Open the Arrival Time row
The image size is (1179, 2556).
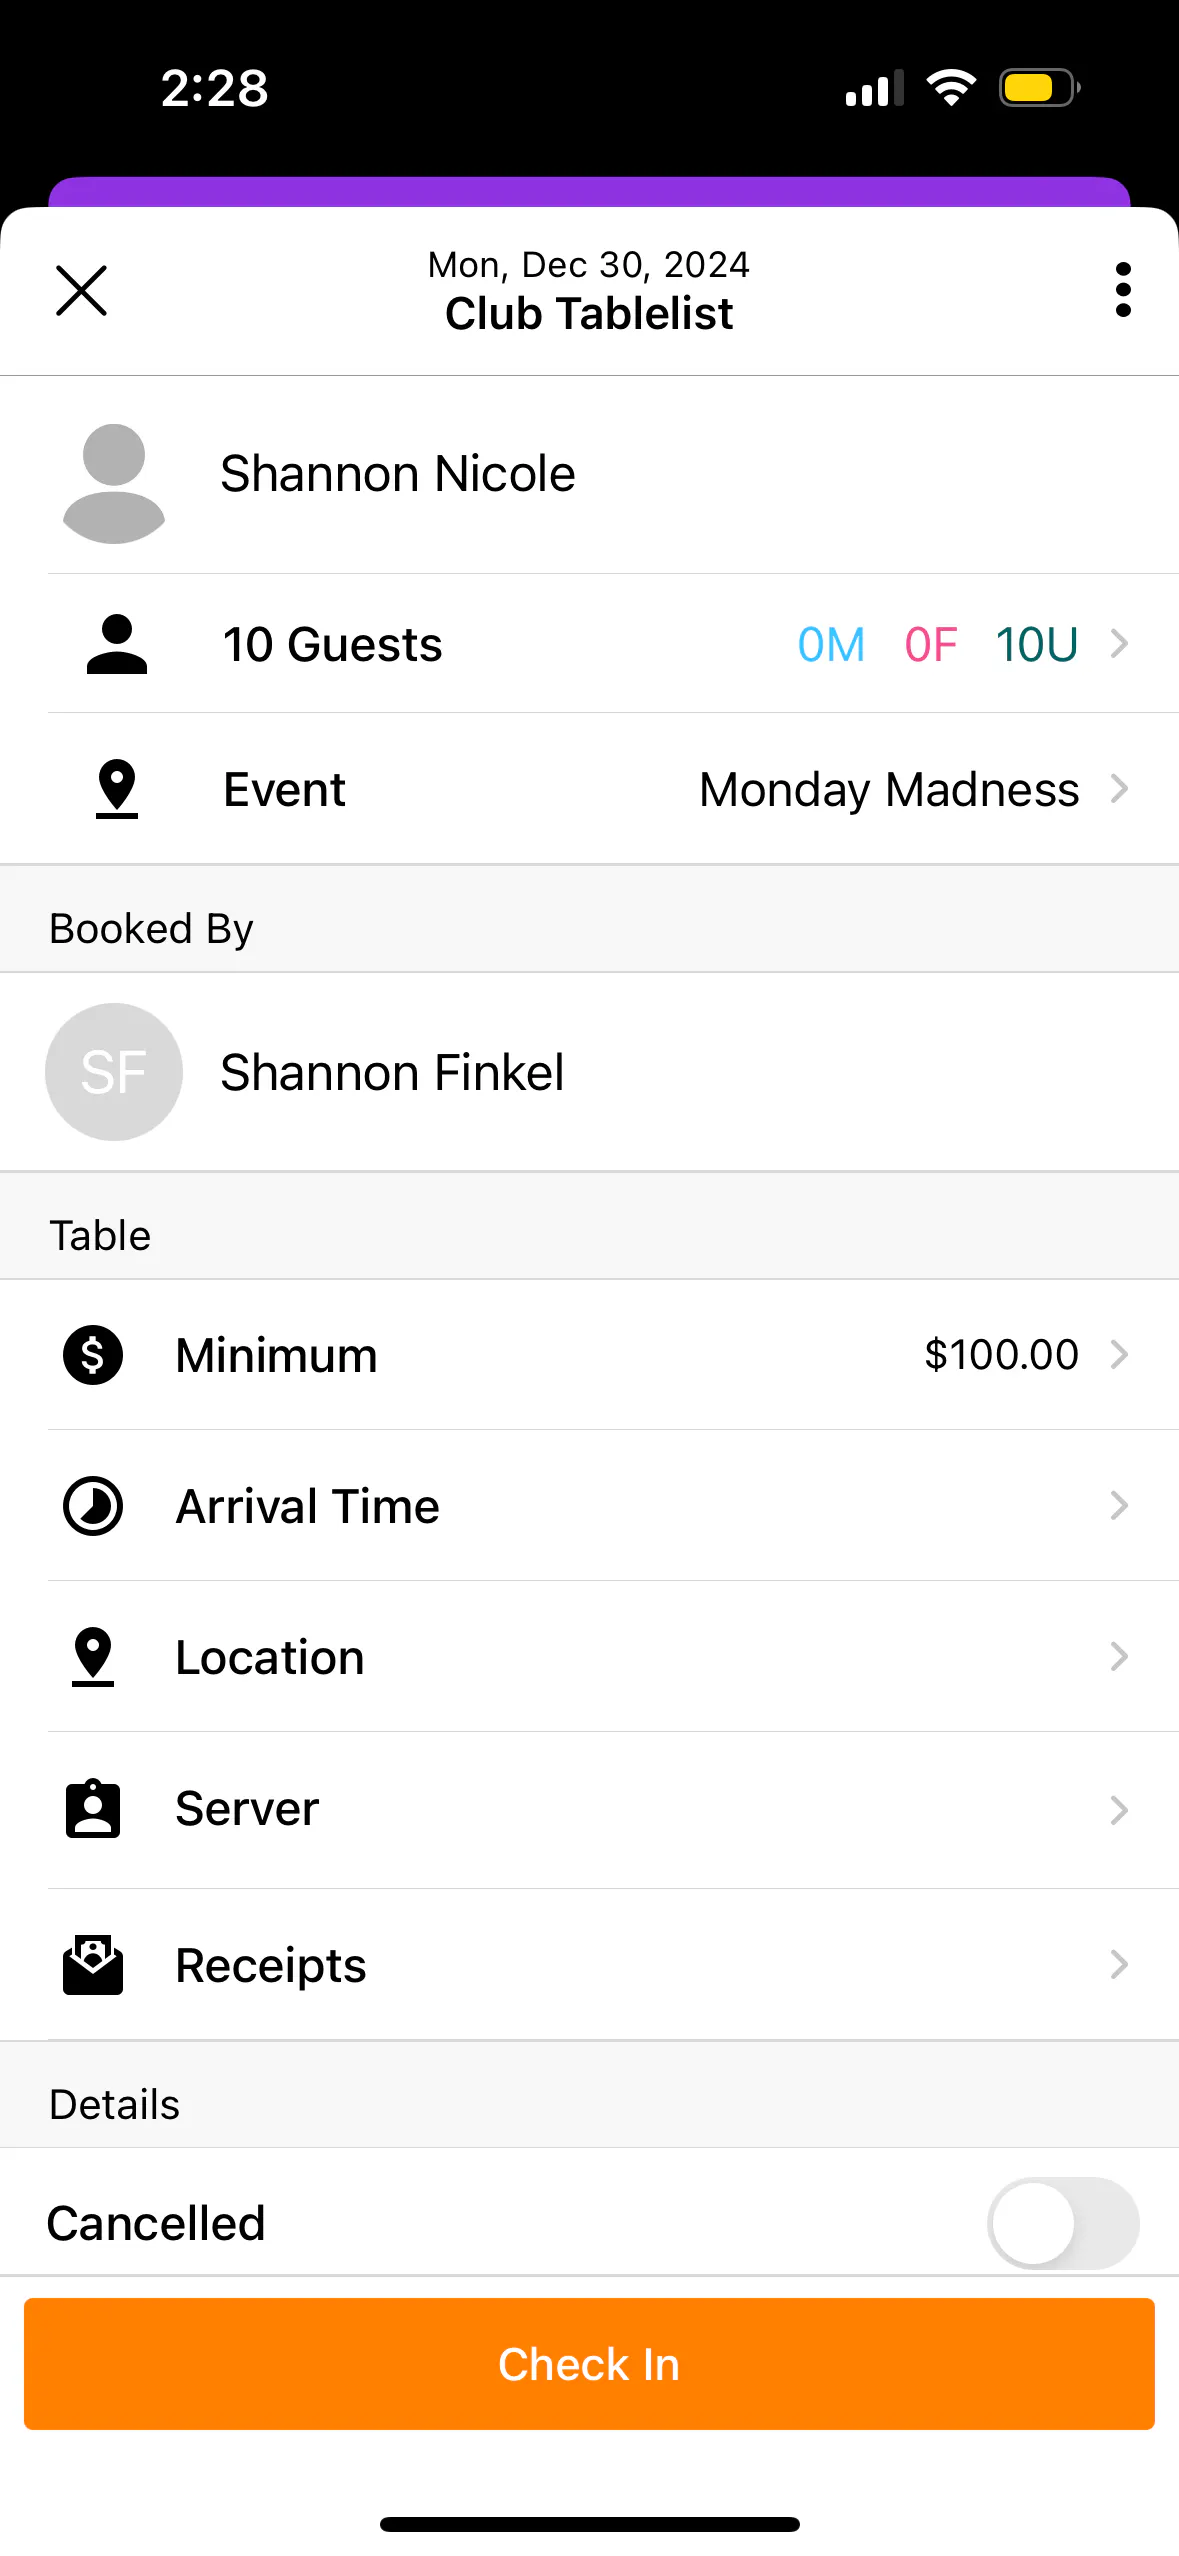click(600, 1506)
